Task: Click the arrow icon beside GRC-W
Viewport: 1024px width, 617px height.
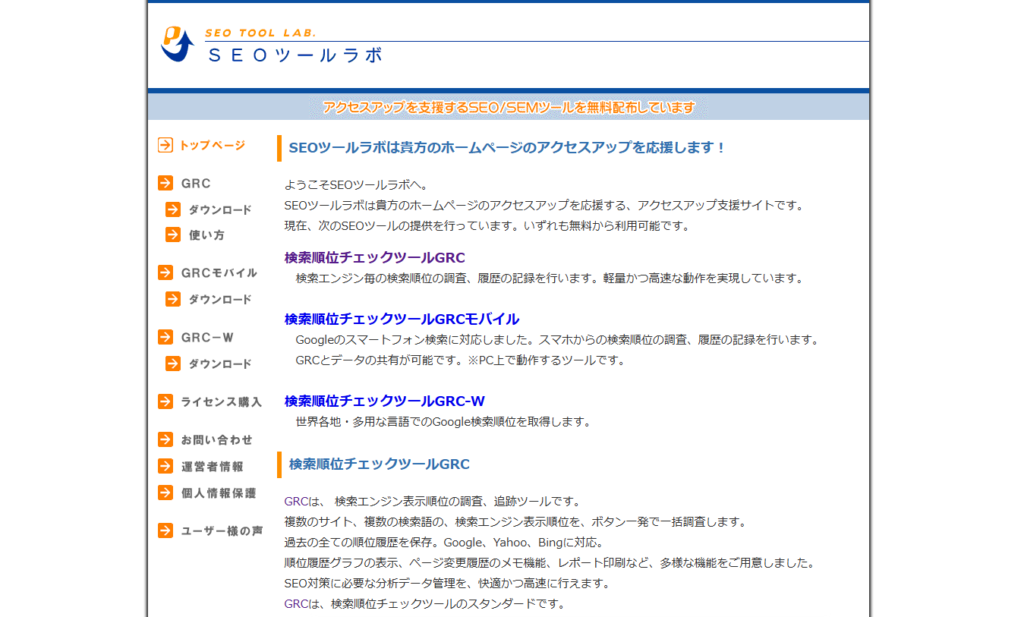Action: (165, 337)
